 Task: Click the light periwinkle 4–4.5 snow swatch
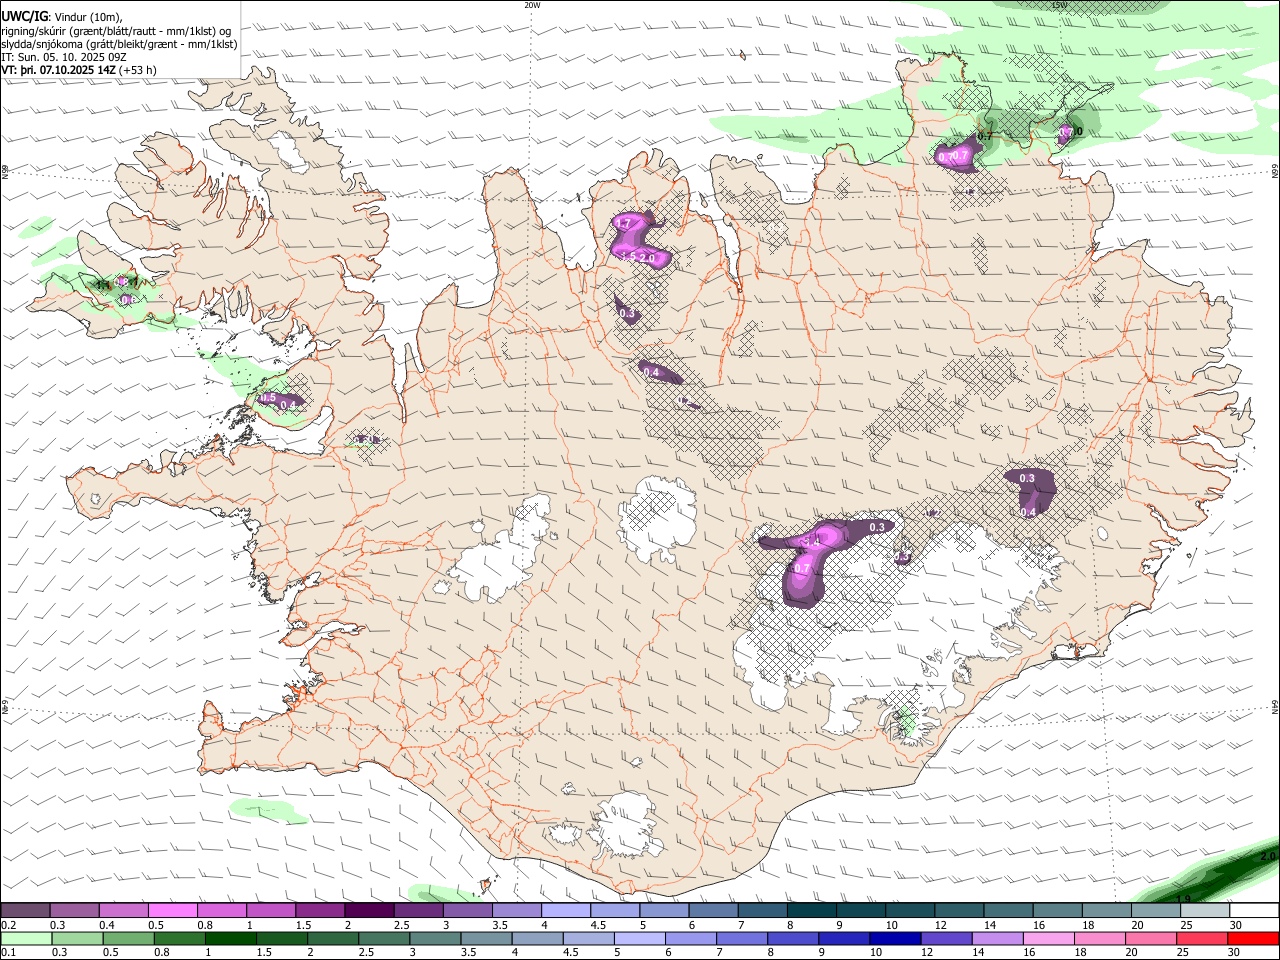point(565,911)
